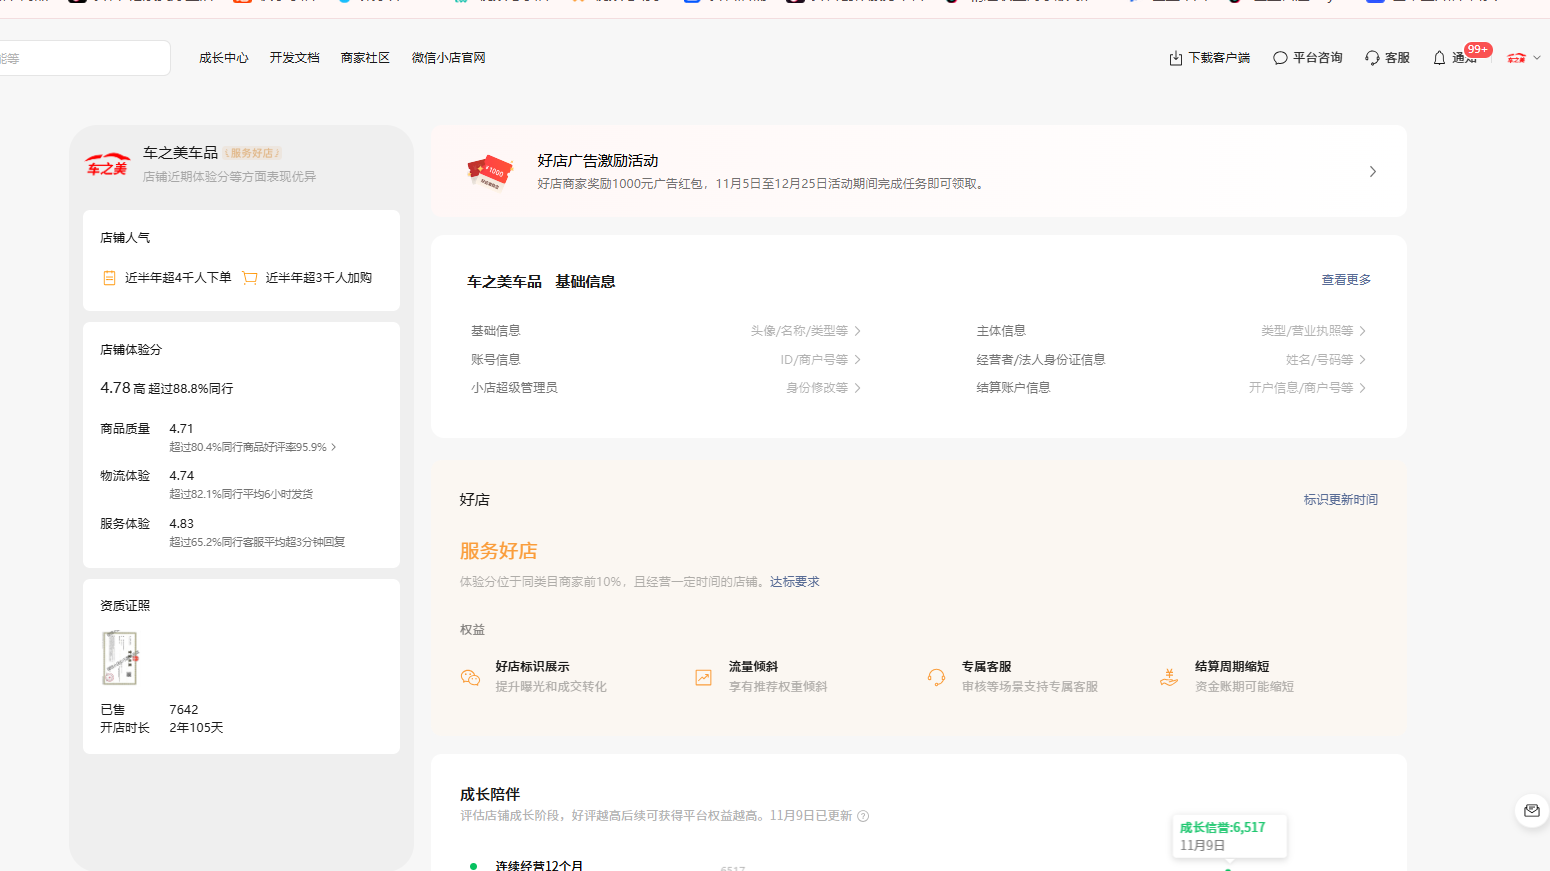Open the notification bell icon
1550x871 pixels.
(1439, 58)
